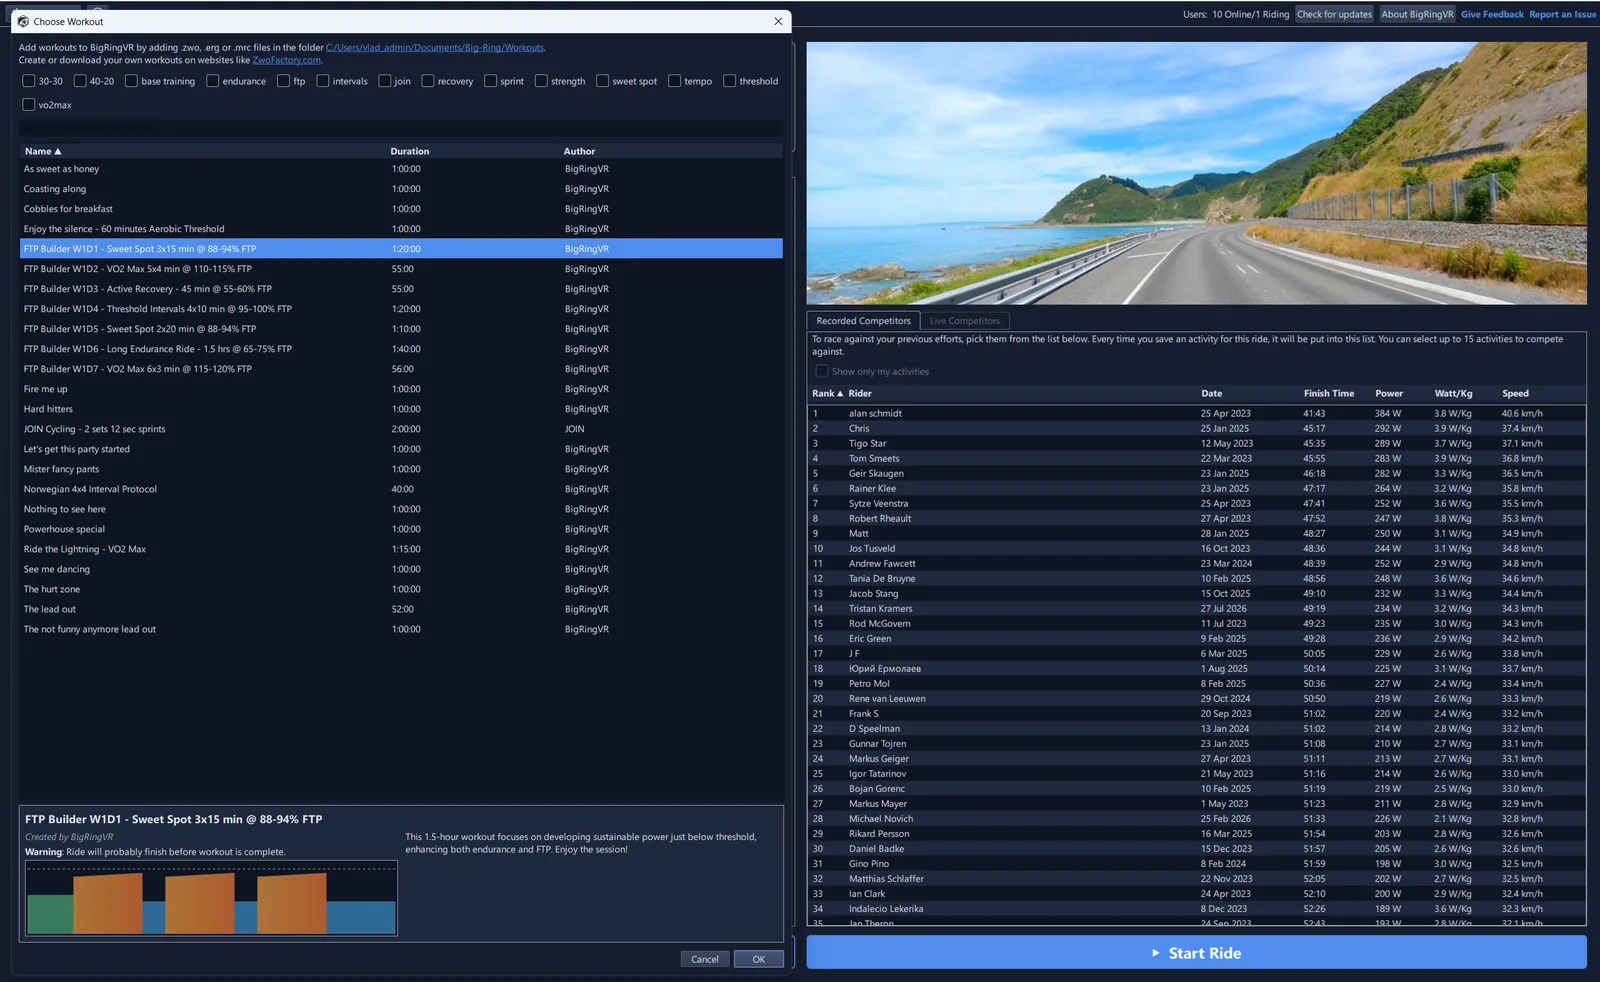Toggle the sweet spot filter checkbox

602,81
